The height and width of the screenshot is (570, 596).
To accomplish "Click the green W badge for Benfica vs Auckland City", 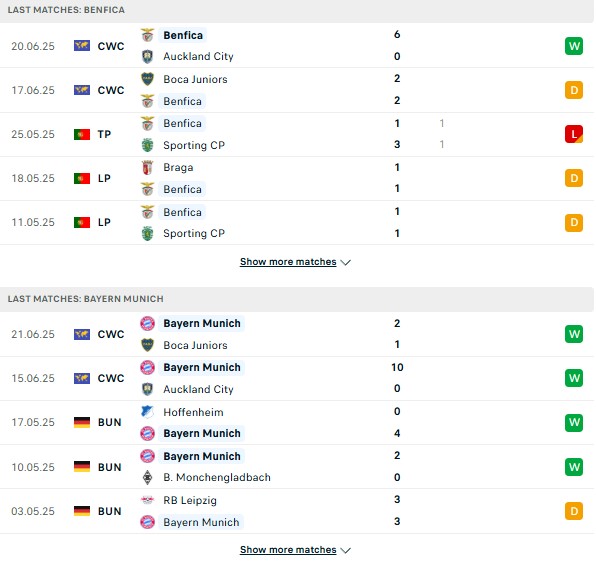I will coord(574,46).
